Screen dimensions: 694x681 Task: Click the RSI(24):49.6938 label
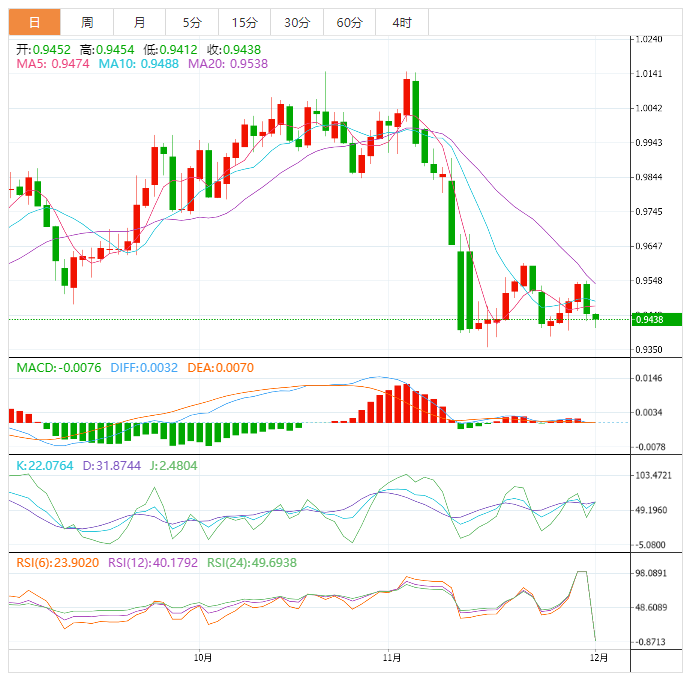(x=252, y=563)
